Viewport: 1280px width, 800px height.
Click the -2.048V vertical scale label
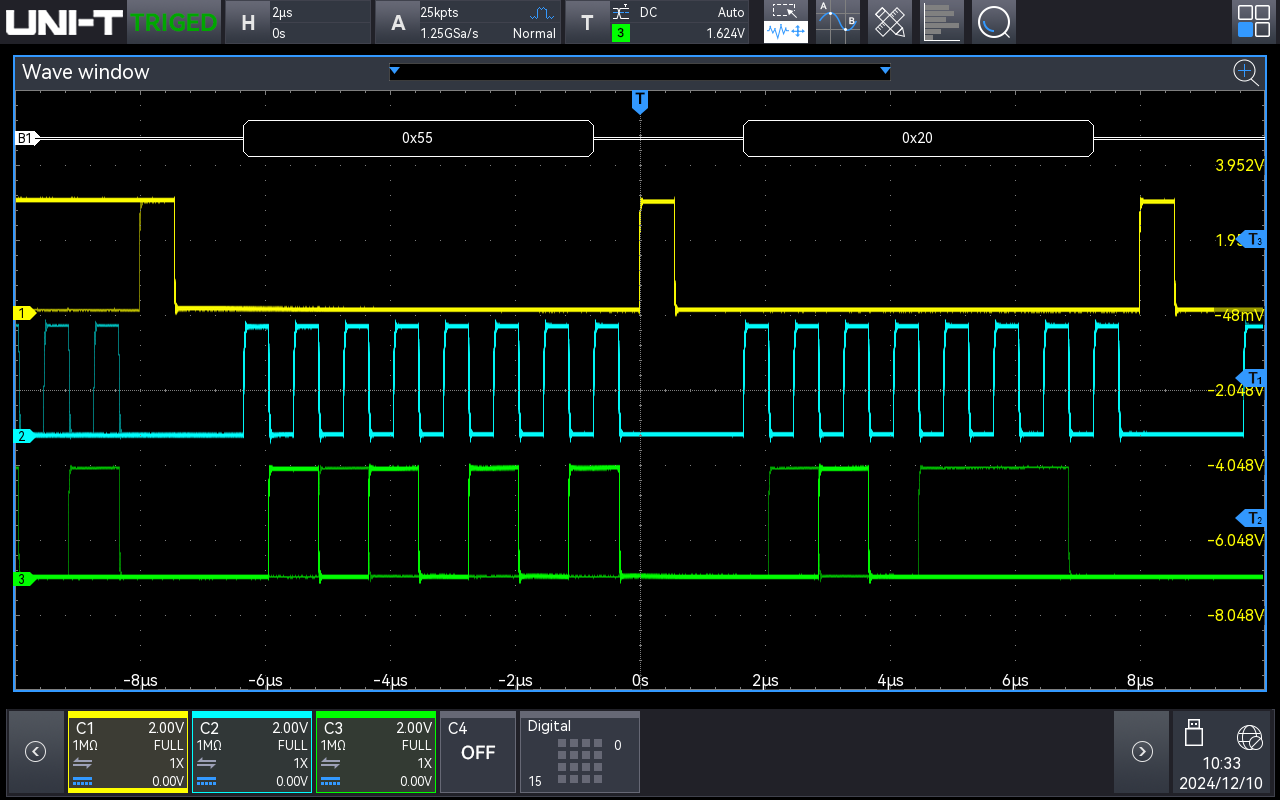[1237, 390]
